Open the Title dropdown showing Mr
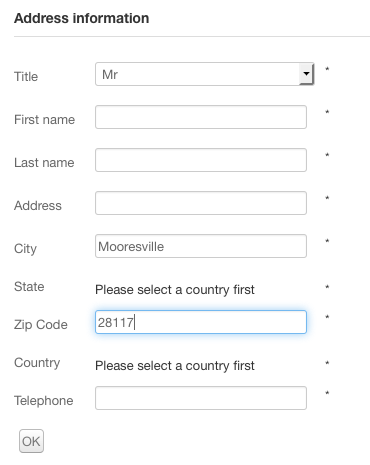 coord(204,74)
